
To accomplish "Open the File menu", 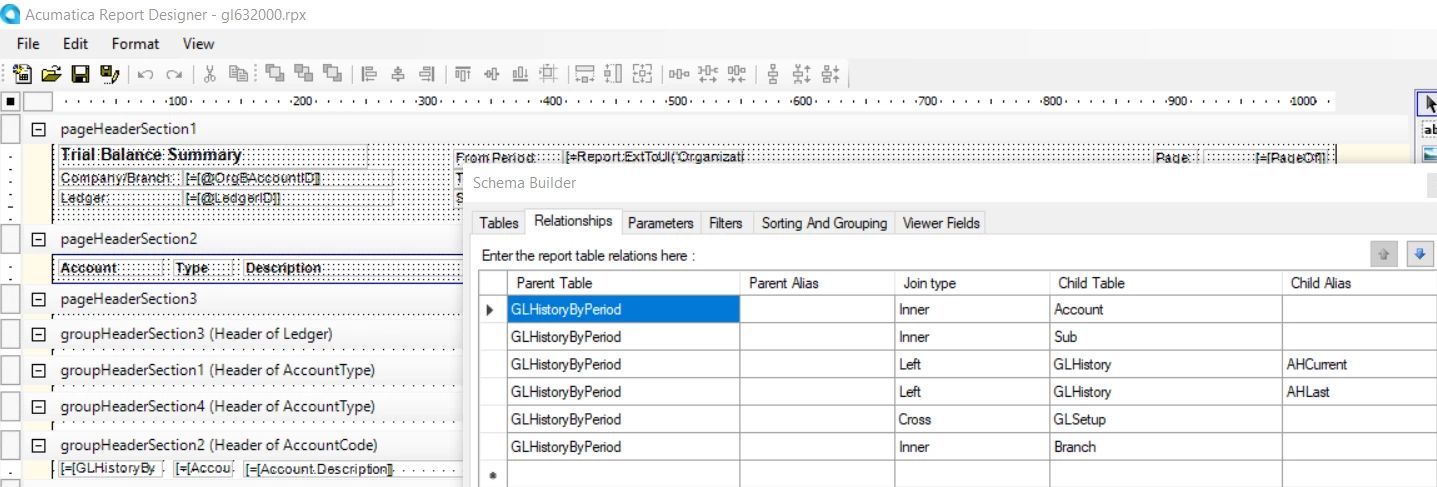I will point(28,44).
